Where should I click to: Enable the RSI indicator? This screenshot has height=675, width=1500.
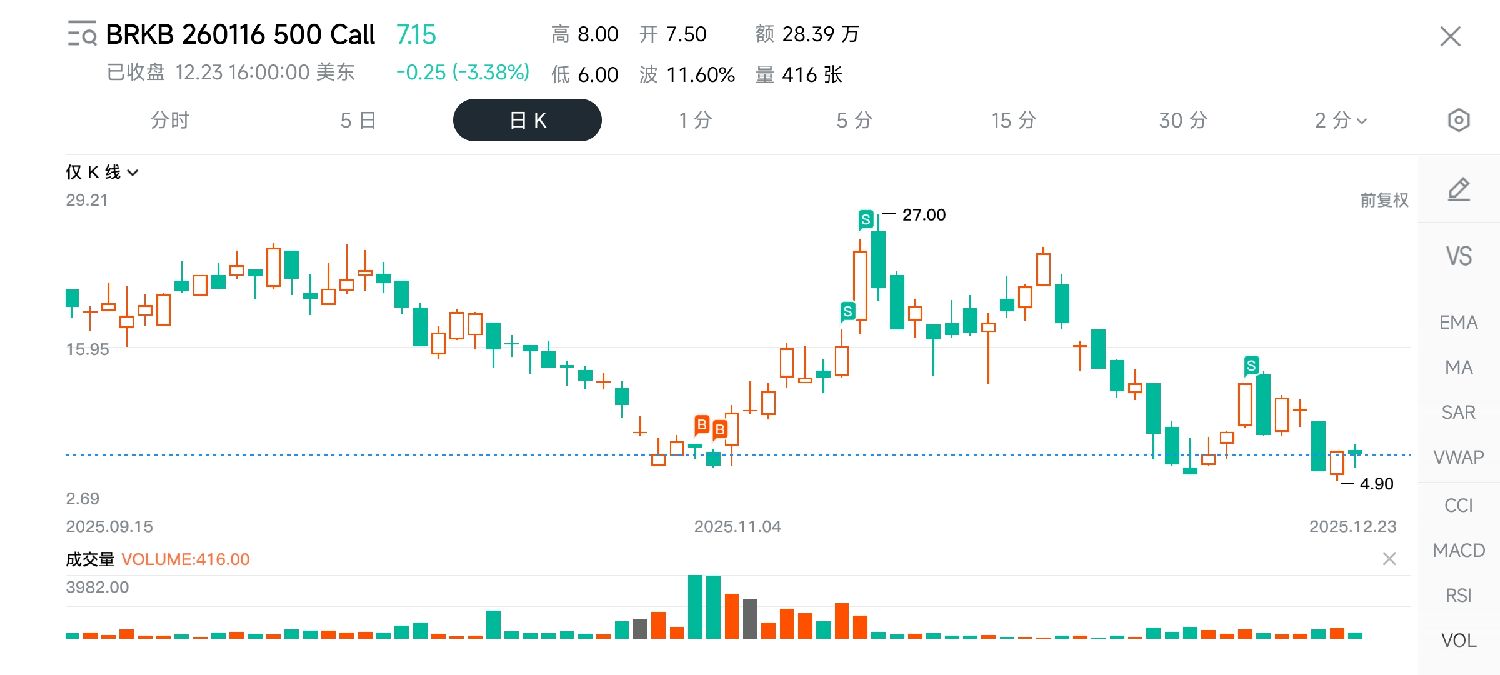tap(1458, 595)
